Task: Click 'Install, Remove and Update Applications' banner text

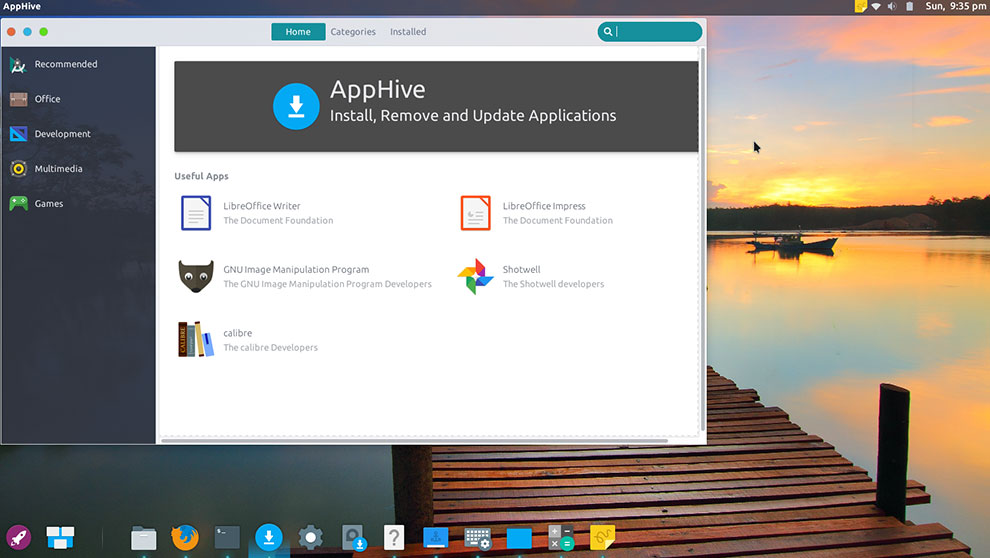Action: coord(473,116)
